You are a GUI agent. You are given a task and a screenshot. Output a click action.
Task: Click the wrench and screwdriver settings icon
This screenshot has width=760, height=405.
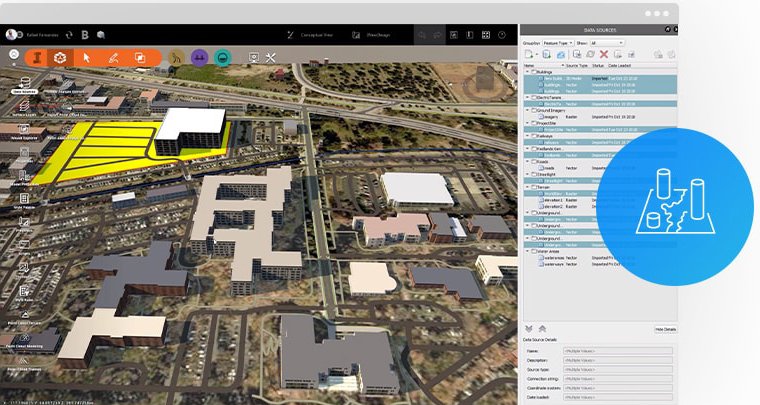[x=270, y=58]
